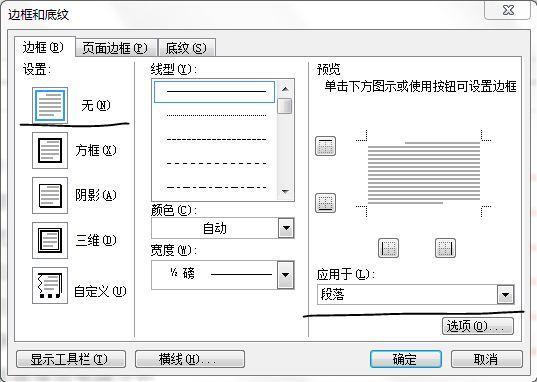Image resolution: width=537 pixels, height=382 pixels.
Task: Click the 三维(D) label text
Action: pyautogui.click(x=96, y=240)
